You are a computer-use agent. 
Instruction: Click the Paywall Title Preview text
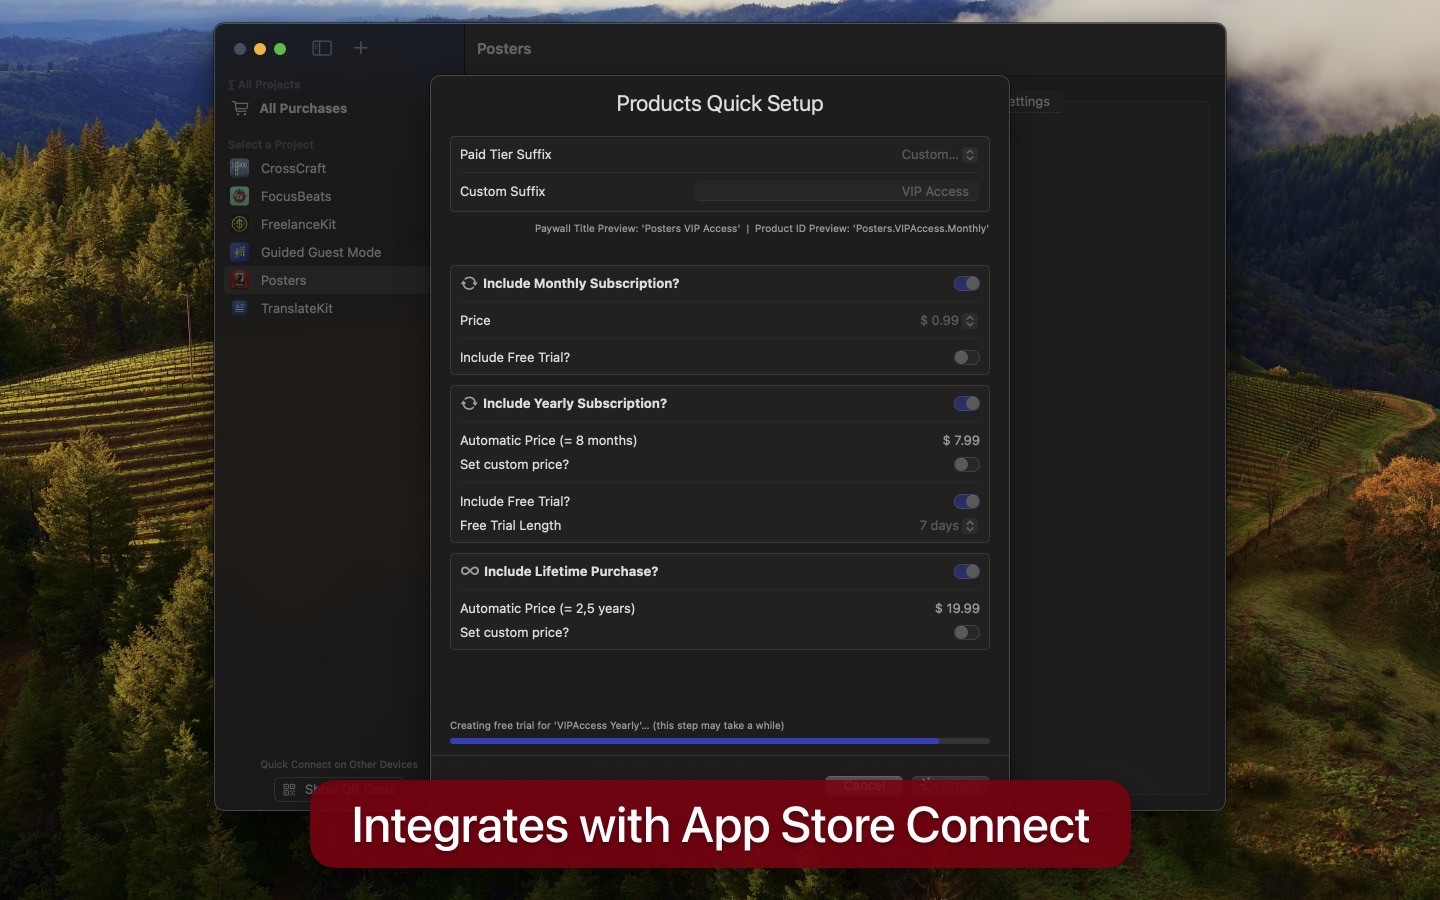tap(637, 228)
